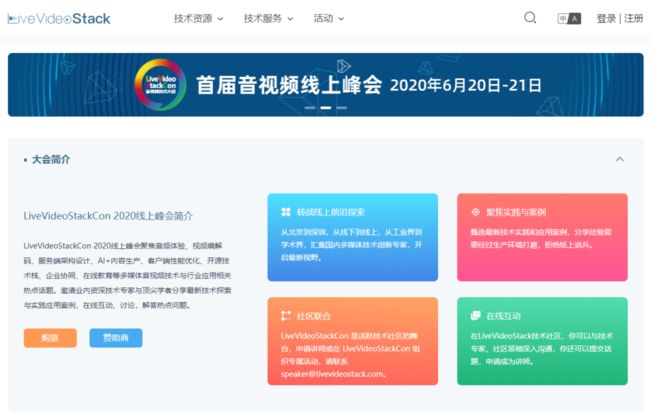
Task: Select the active middle carousel indicator
Action: [x=326, y=108]
